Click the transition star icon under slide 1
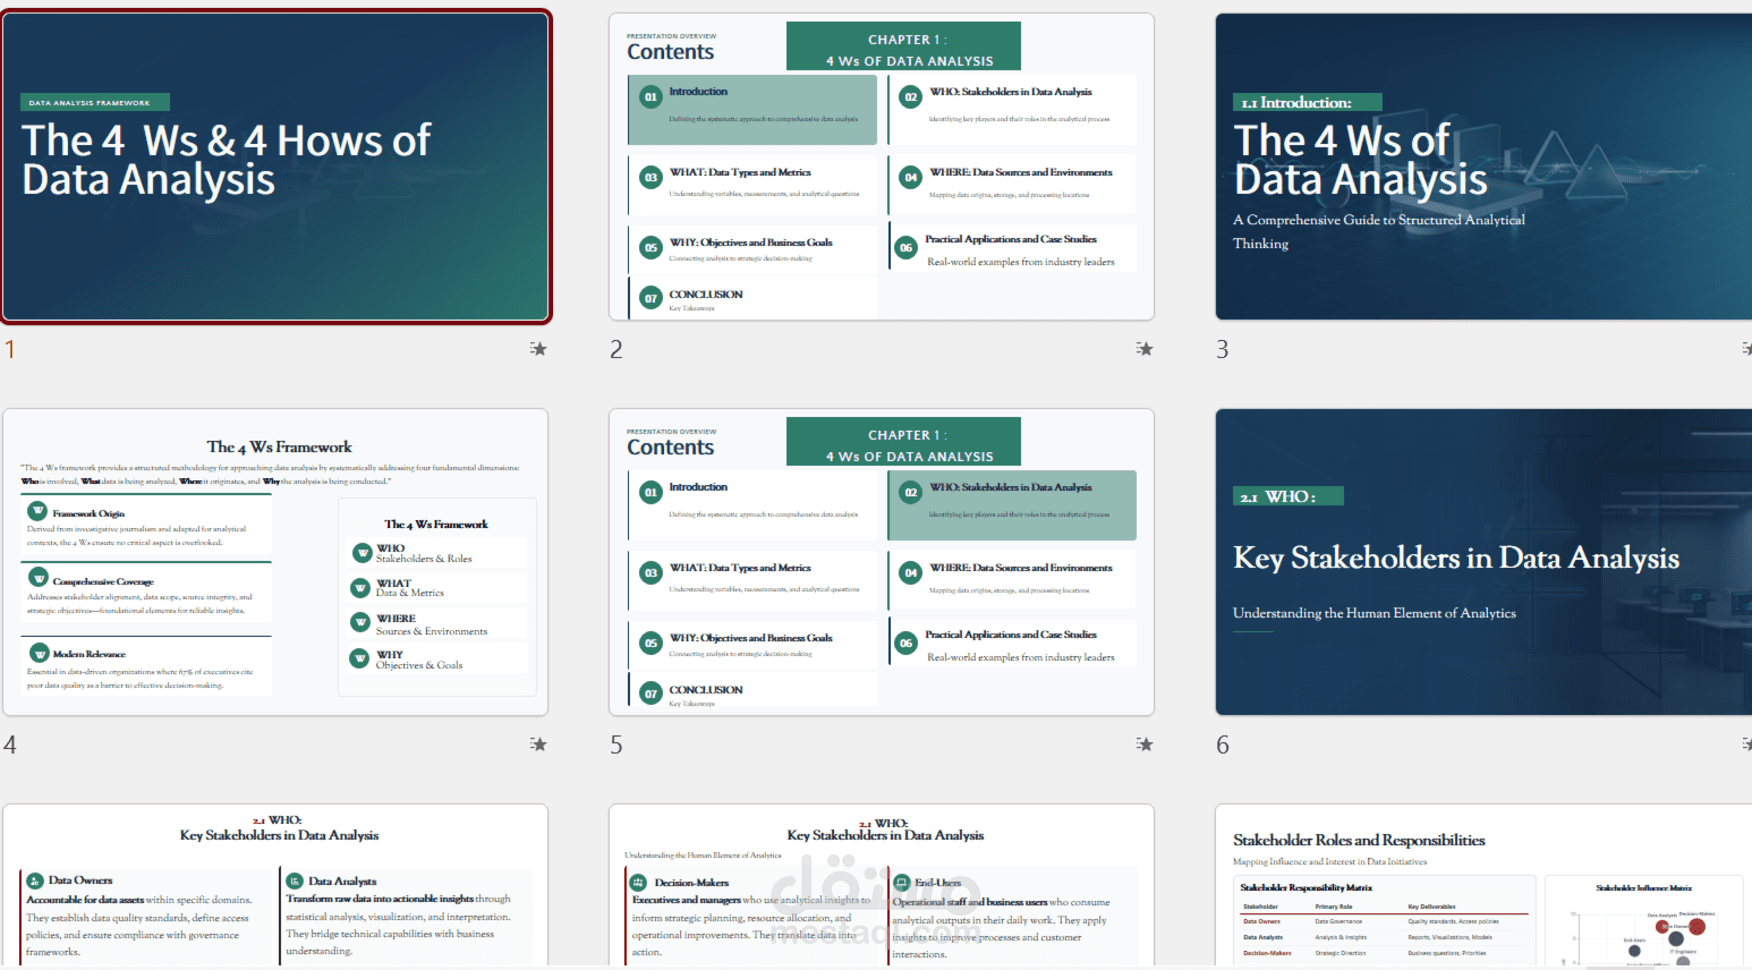Viewport: 1752px width, 970px height. coord(538,349)
